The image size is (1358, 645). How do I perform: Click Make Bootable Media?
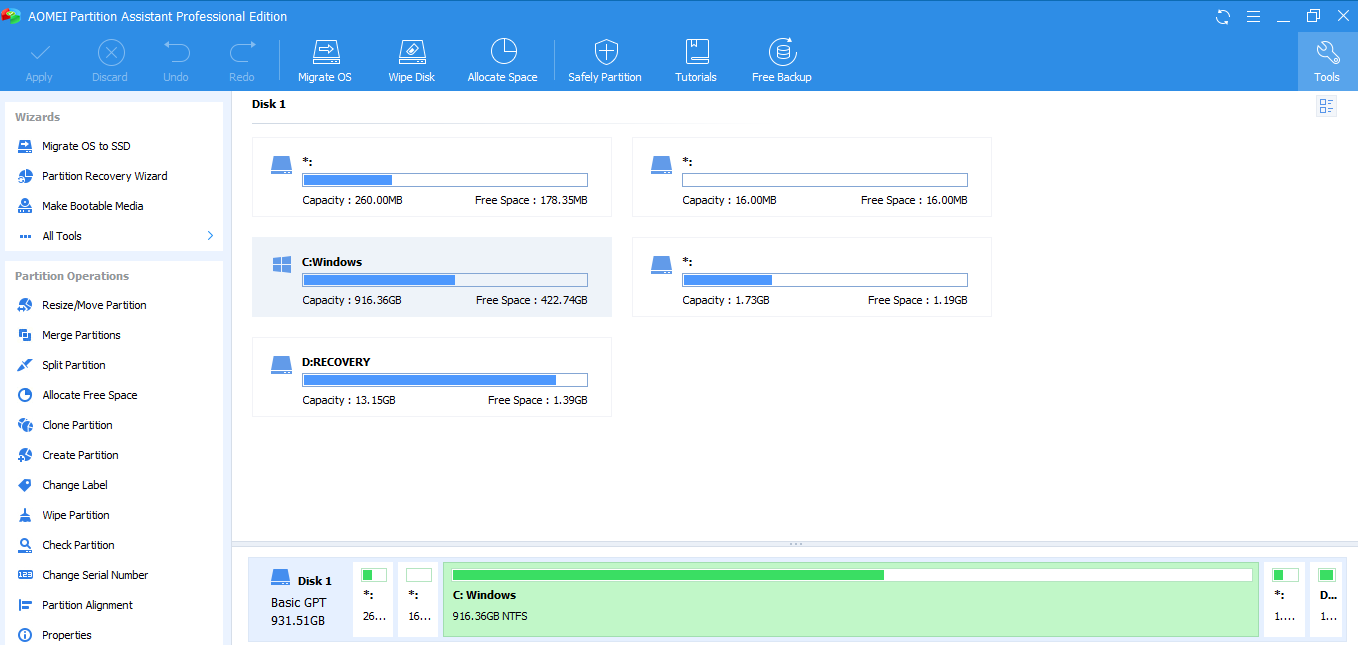point(92,206)
